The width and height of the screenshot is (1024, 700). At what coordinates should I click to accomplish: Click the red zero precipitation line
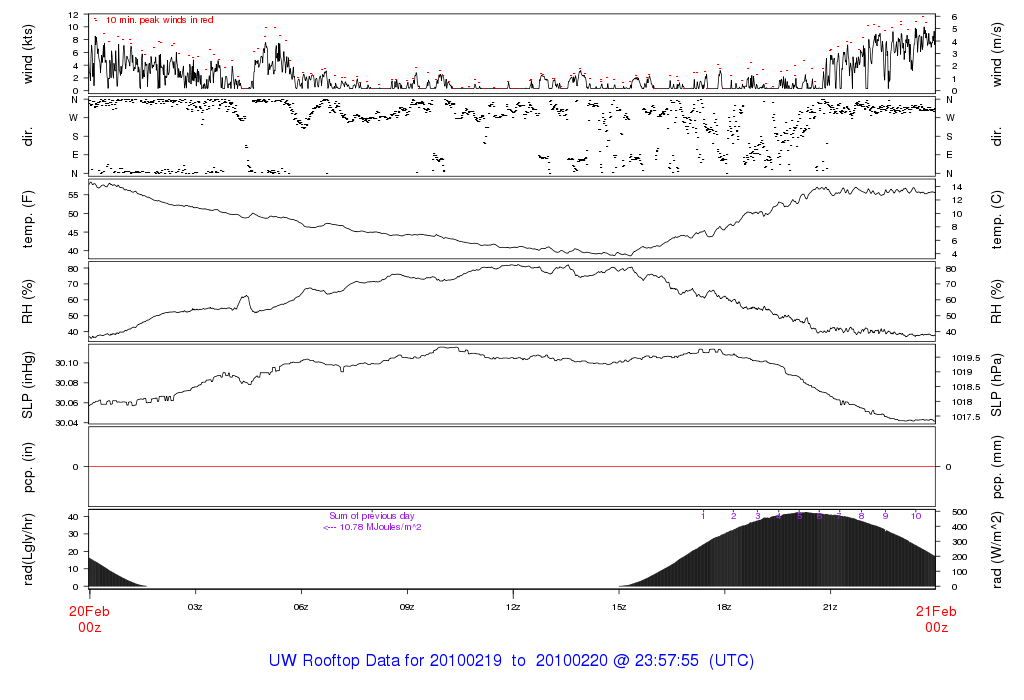(512, 467)
